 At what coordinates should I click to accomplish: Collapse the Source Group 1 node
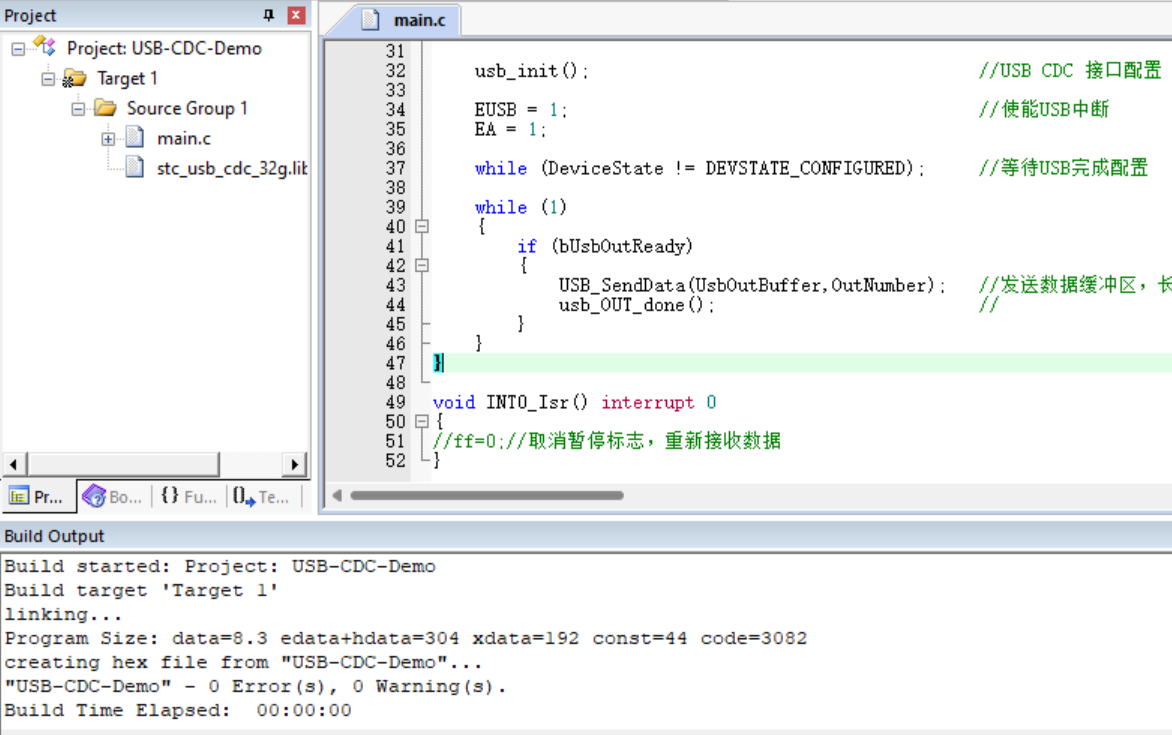(78, 108)
